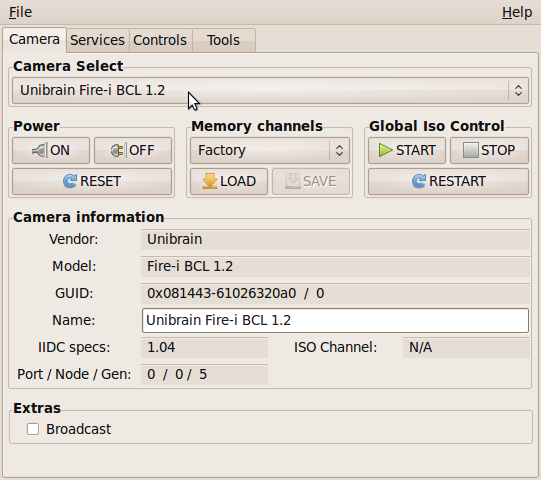Switch to the Services tab
The image size is (541, 480).
98,40
